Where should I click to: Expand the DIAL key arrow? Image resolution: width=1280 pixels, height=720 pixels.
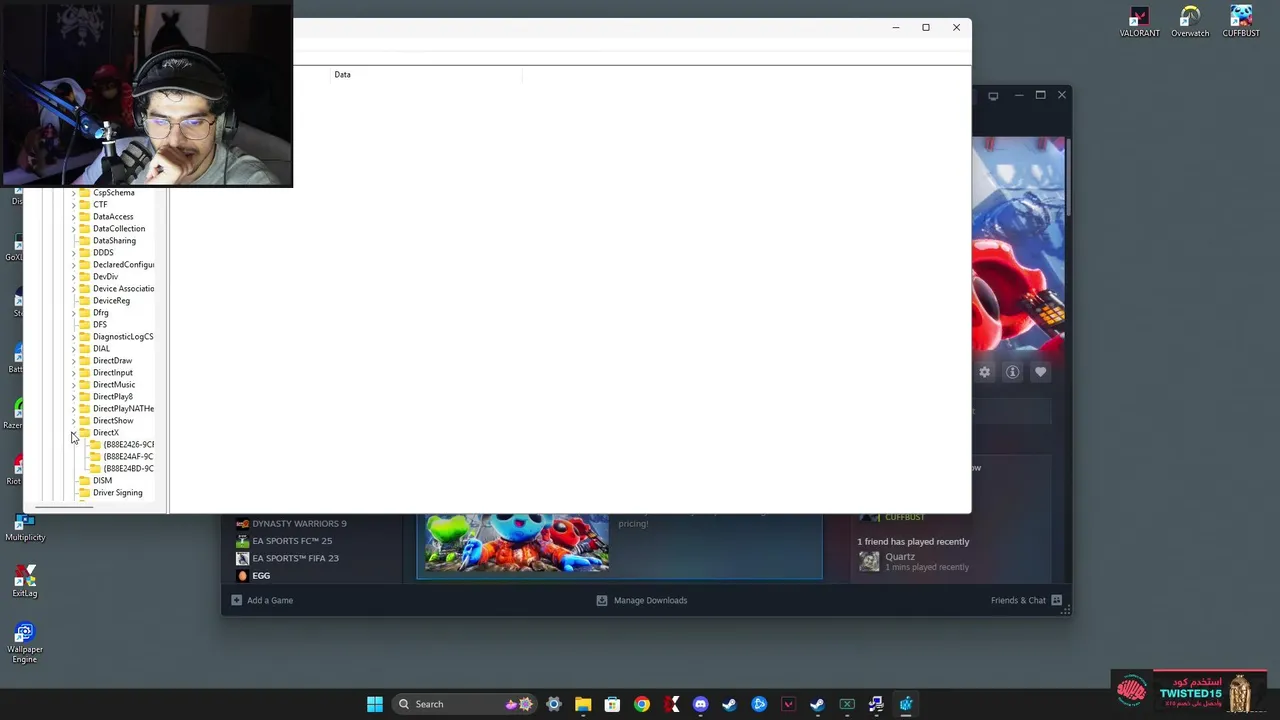(x=73, y=349)
